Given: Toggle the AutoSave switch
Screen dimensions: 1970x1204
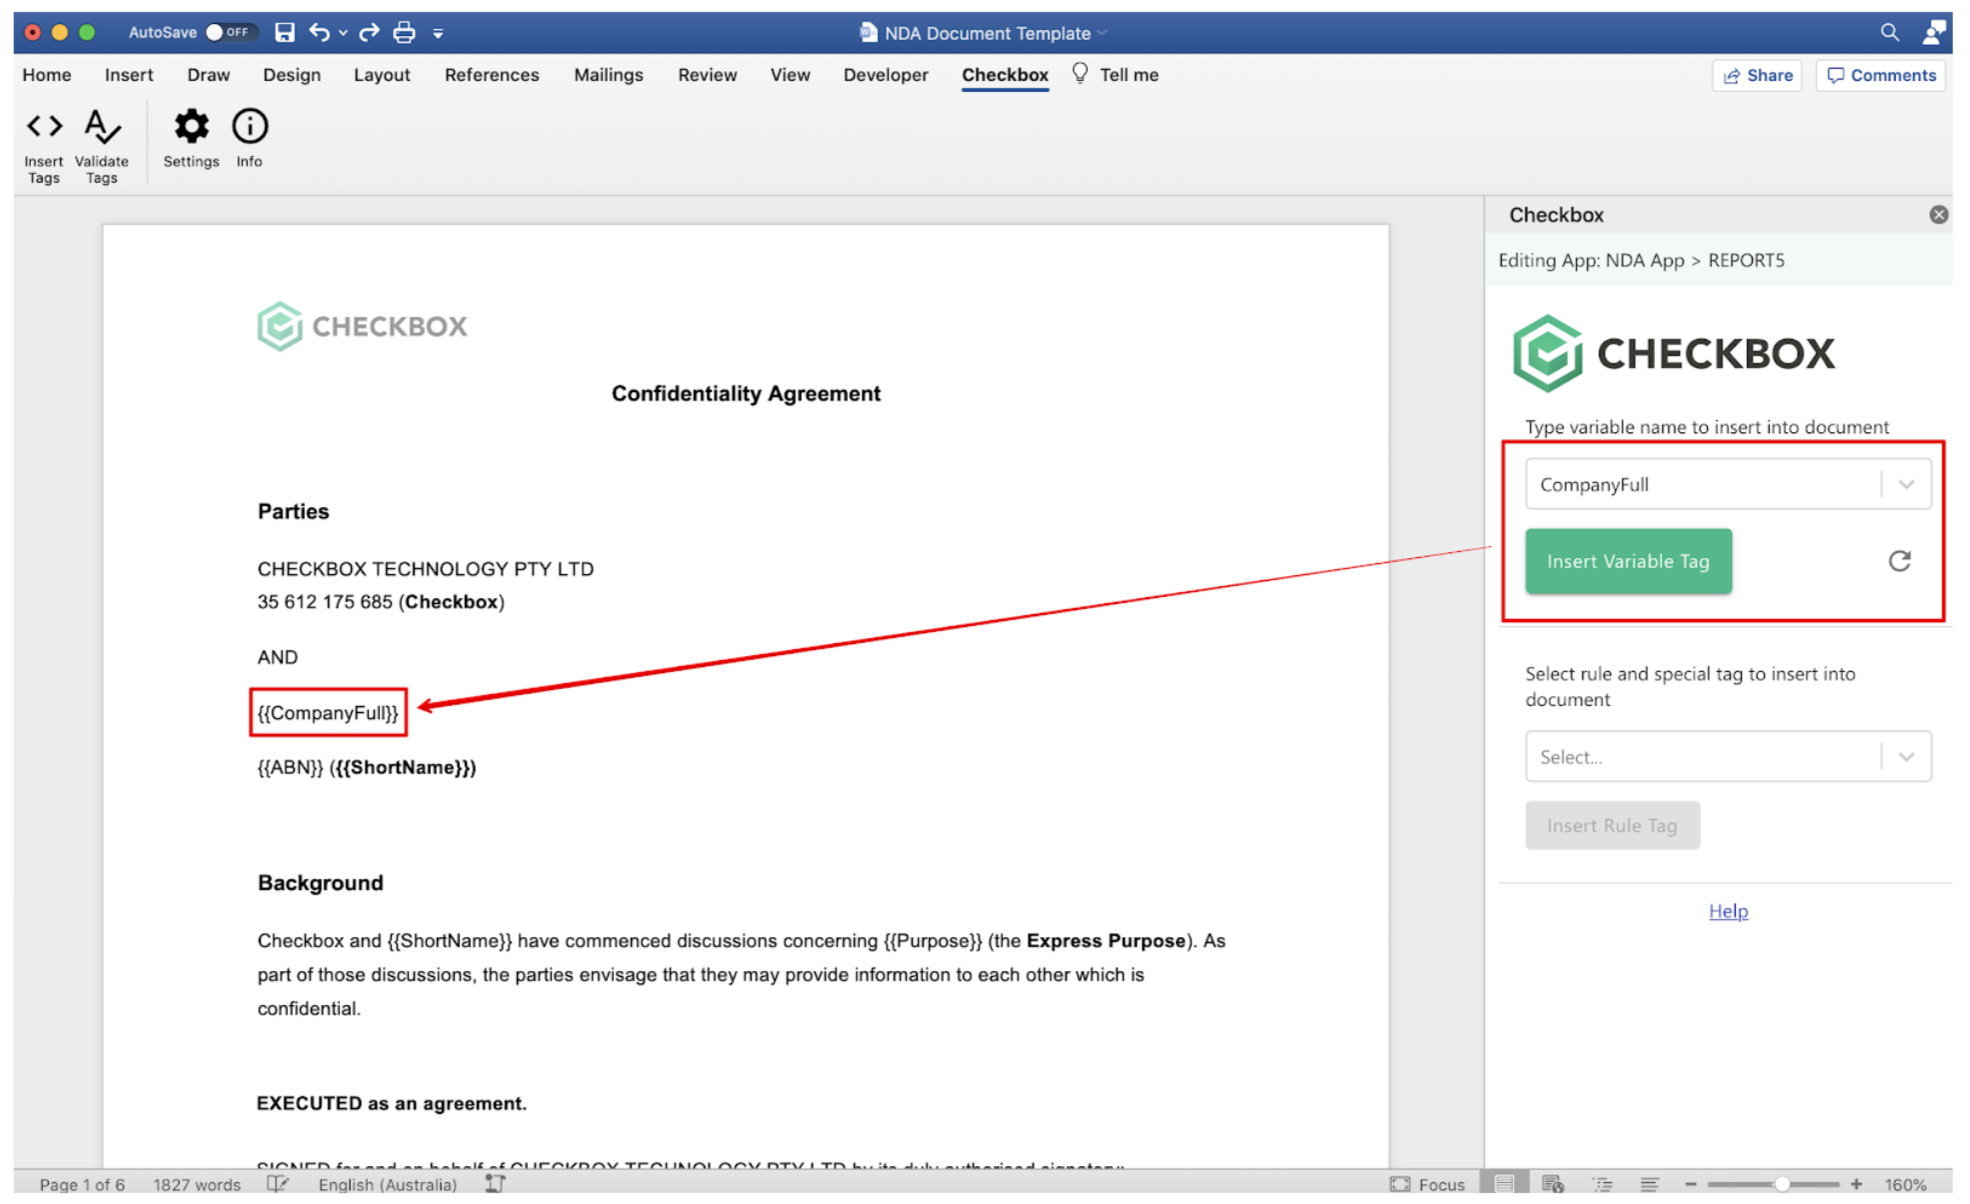Looking at the screenshot, I should (x=229, y=32).
